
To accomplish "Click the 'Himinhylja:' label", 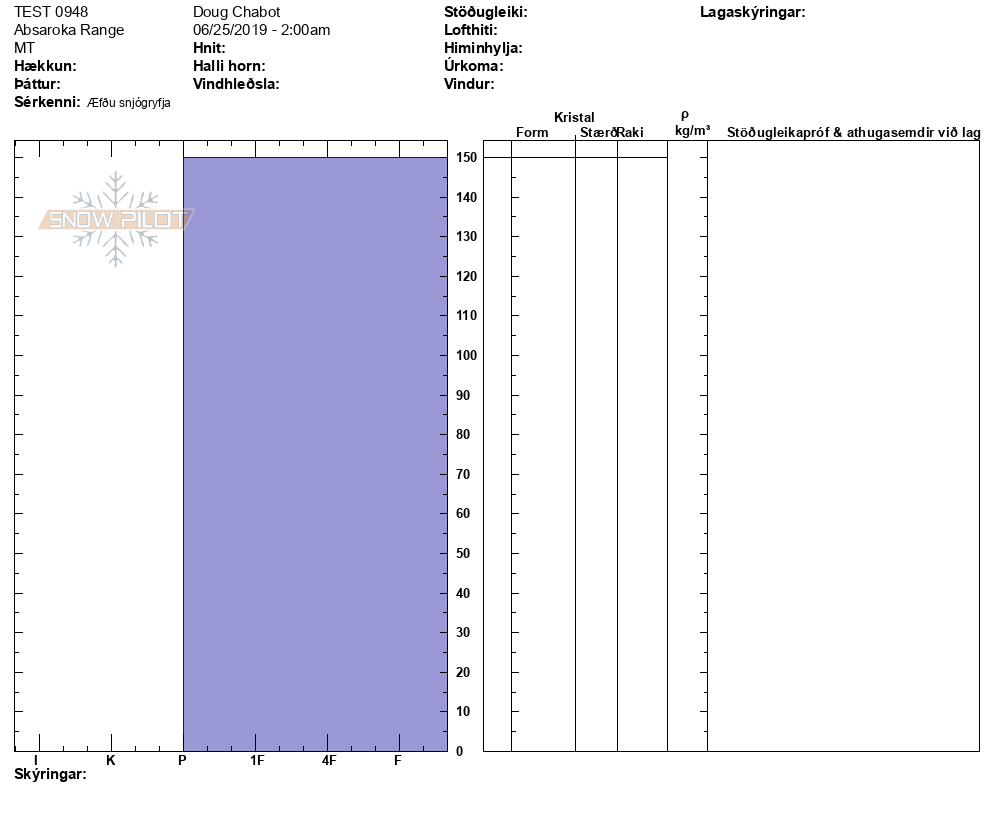I will click(483, 48).
